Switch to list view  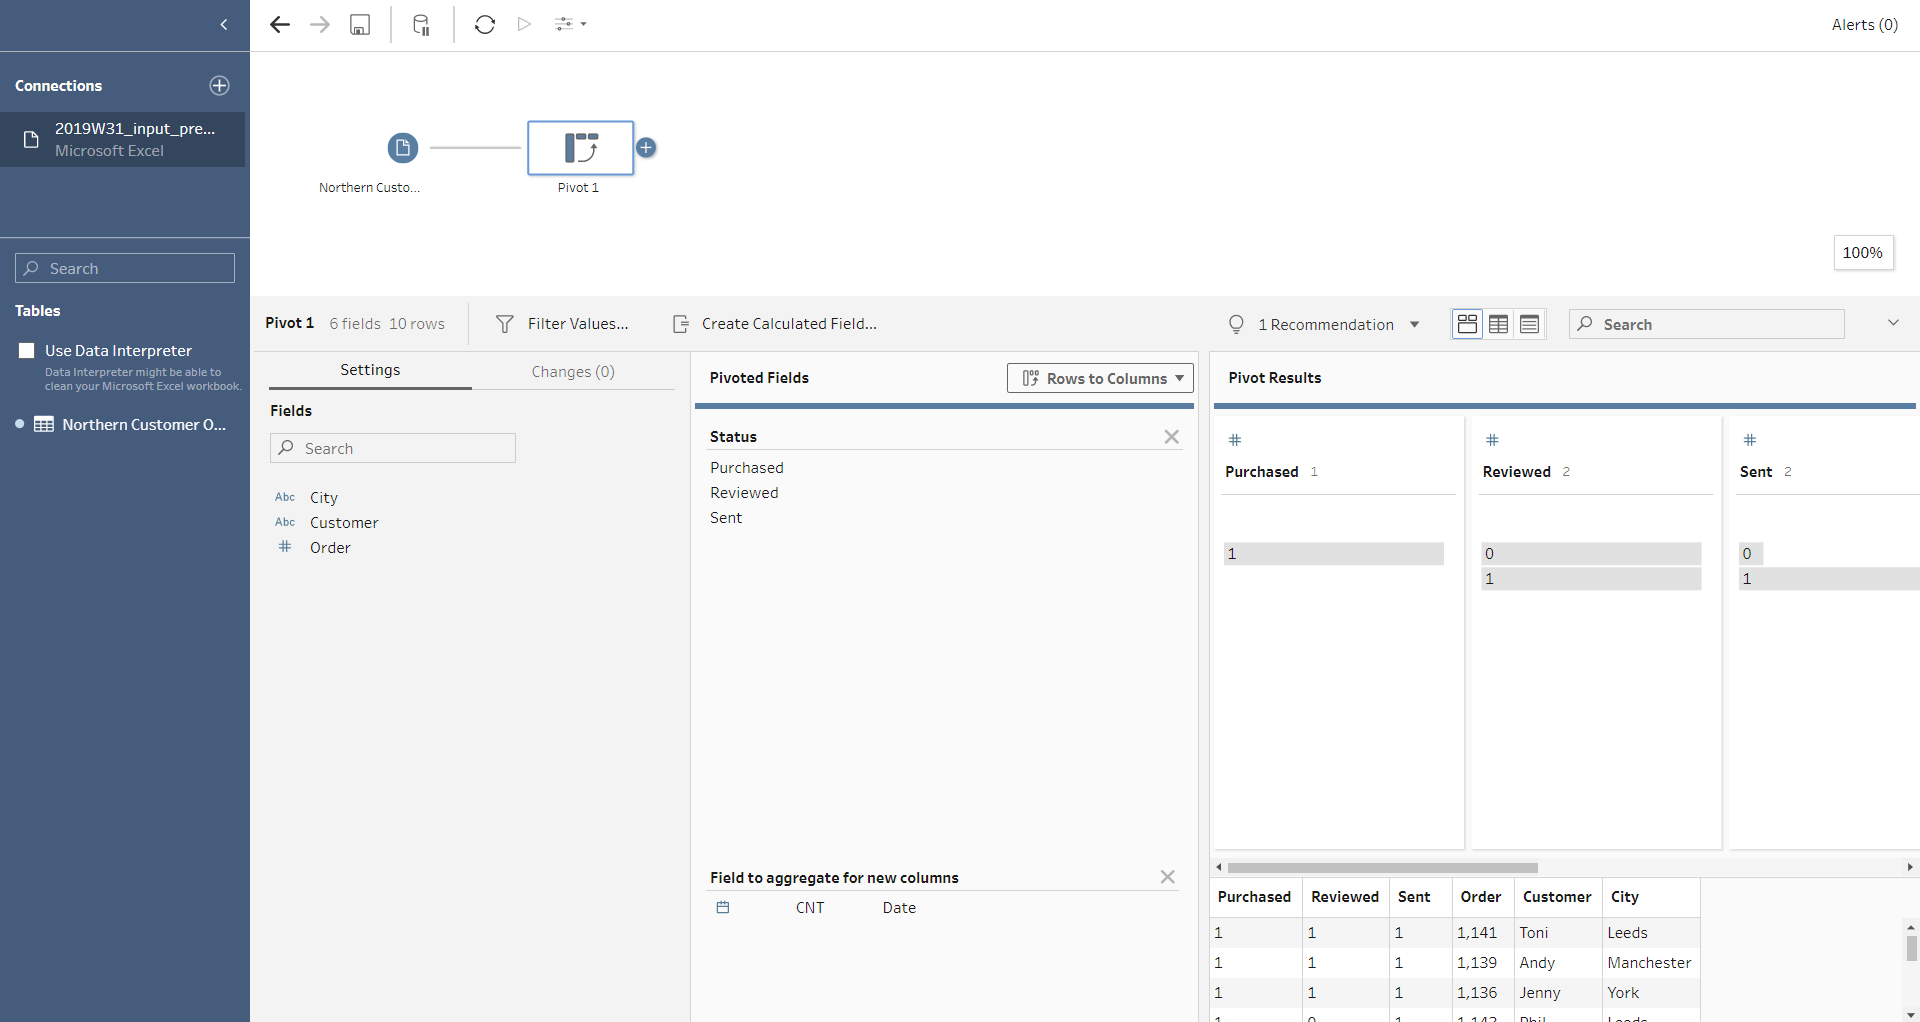1529,324
